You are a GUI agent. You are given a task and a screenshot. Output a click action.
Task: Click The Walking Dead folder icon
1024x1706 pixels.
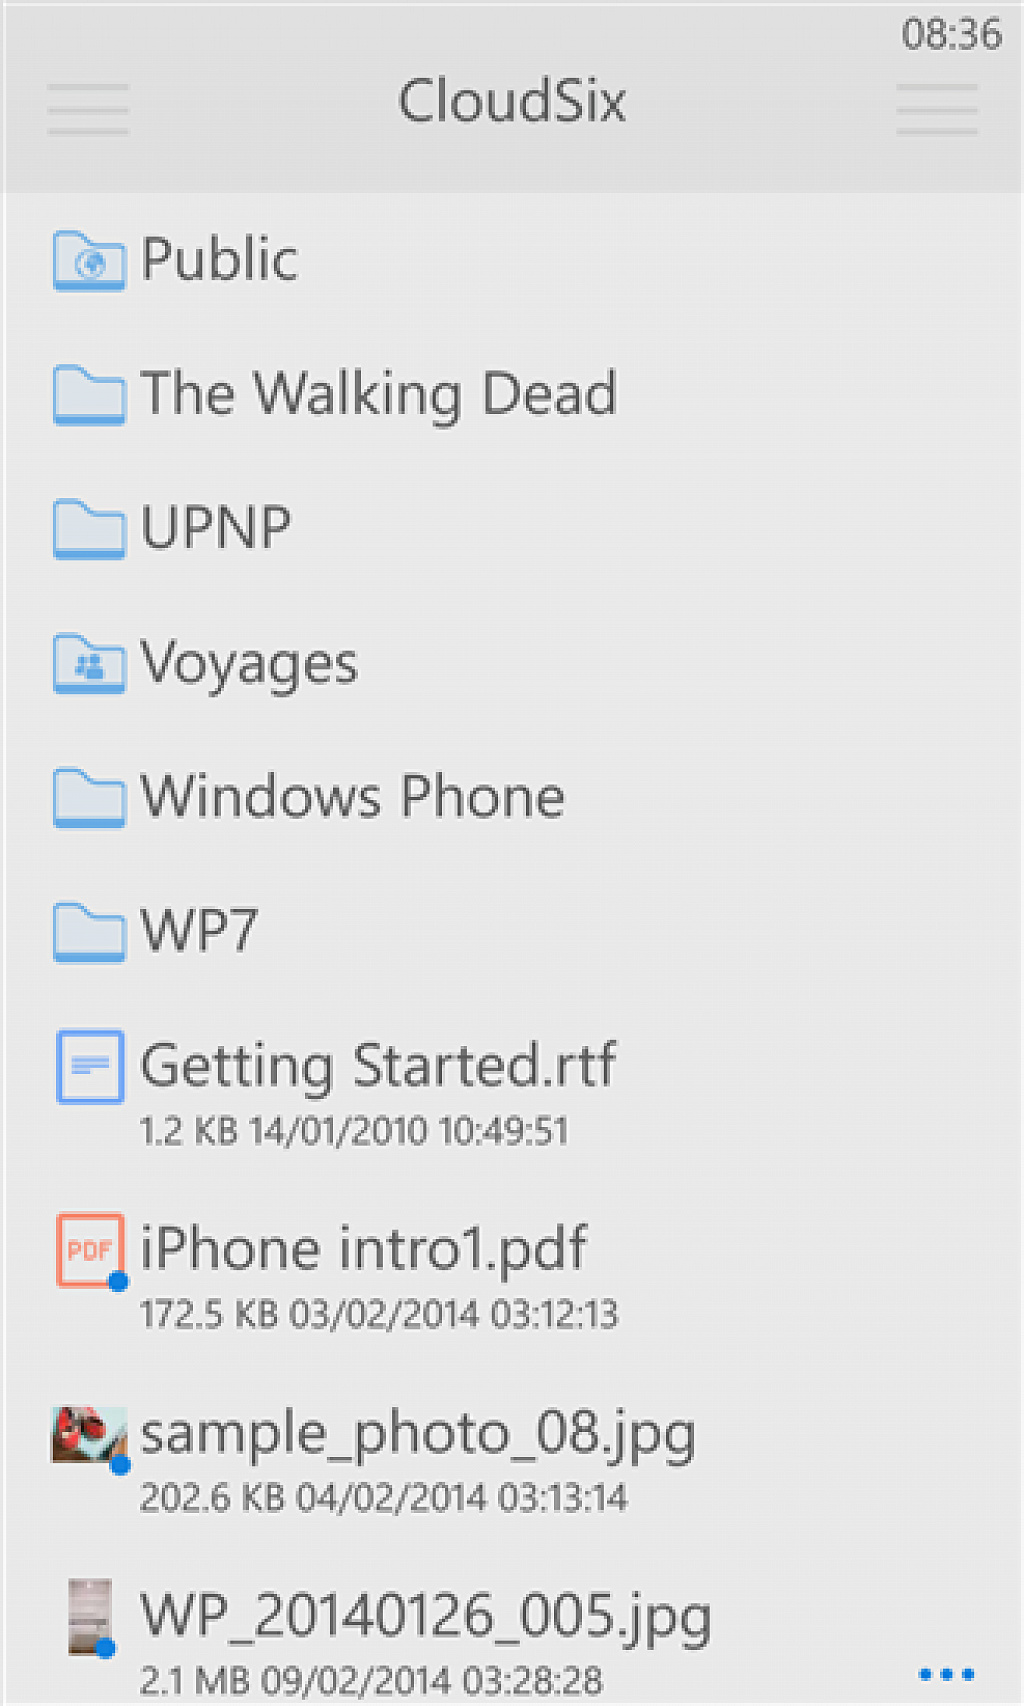[x=89, y=395]
